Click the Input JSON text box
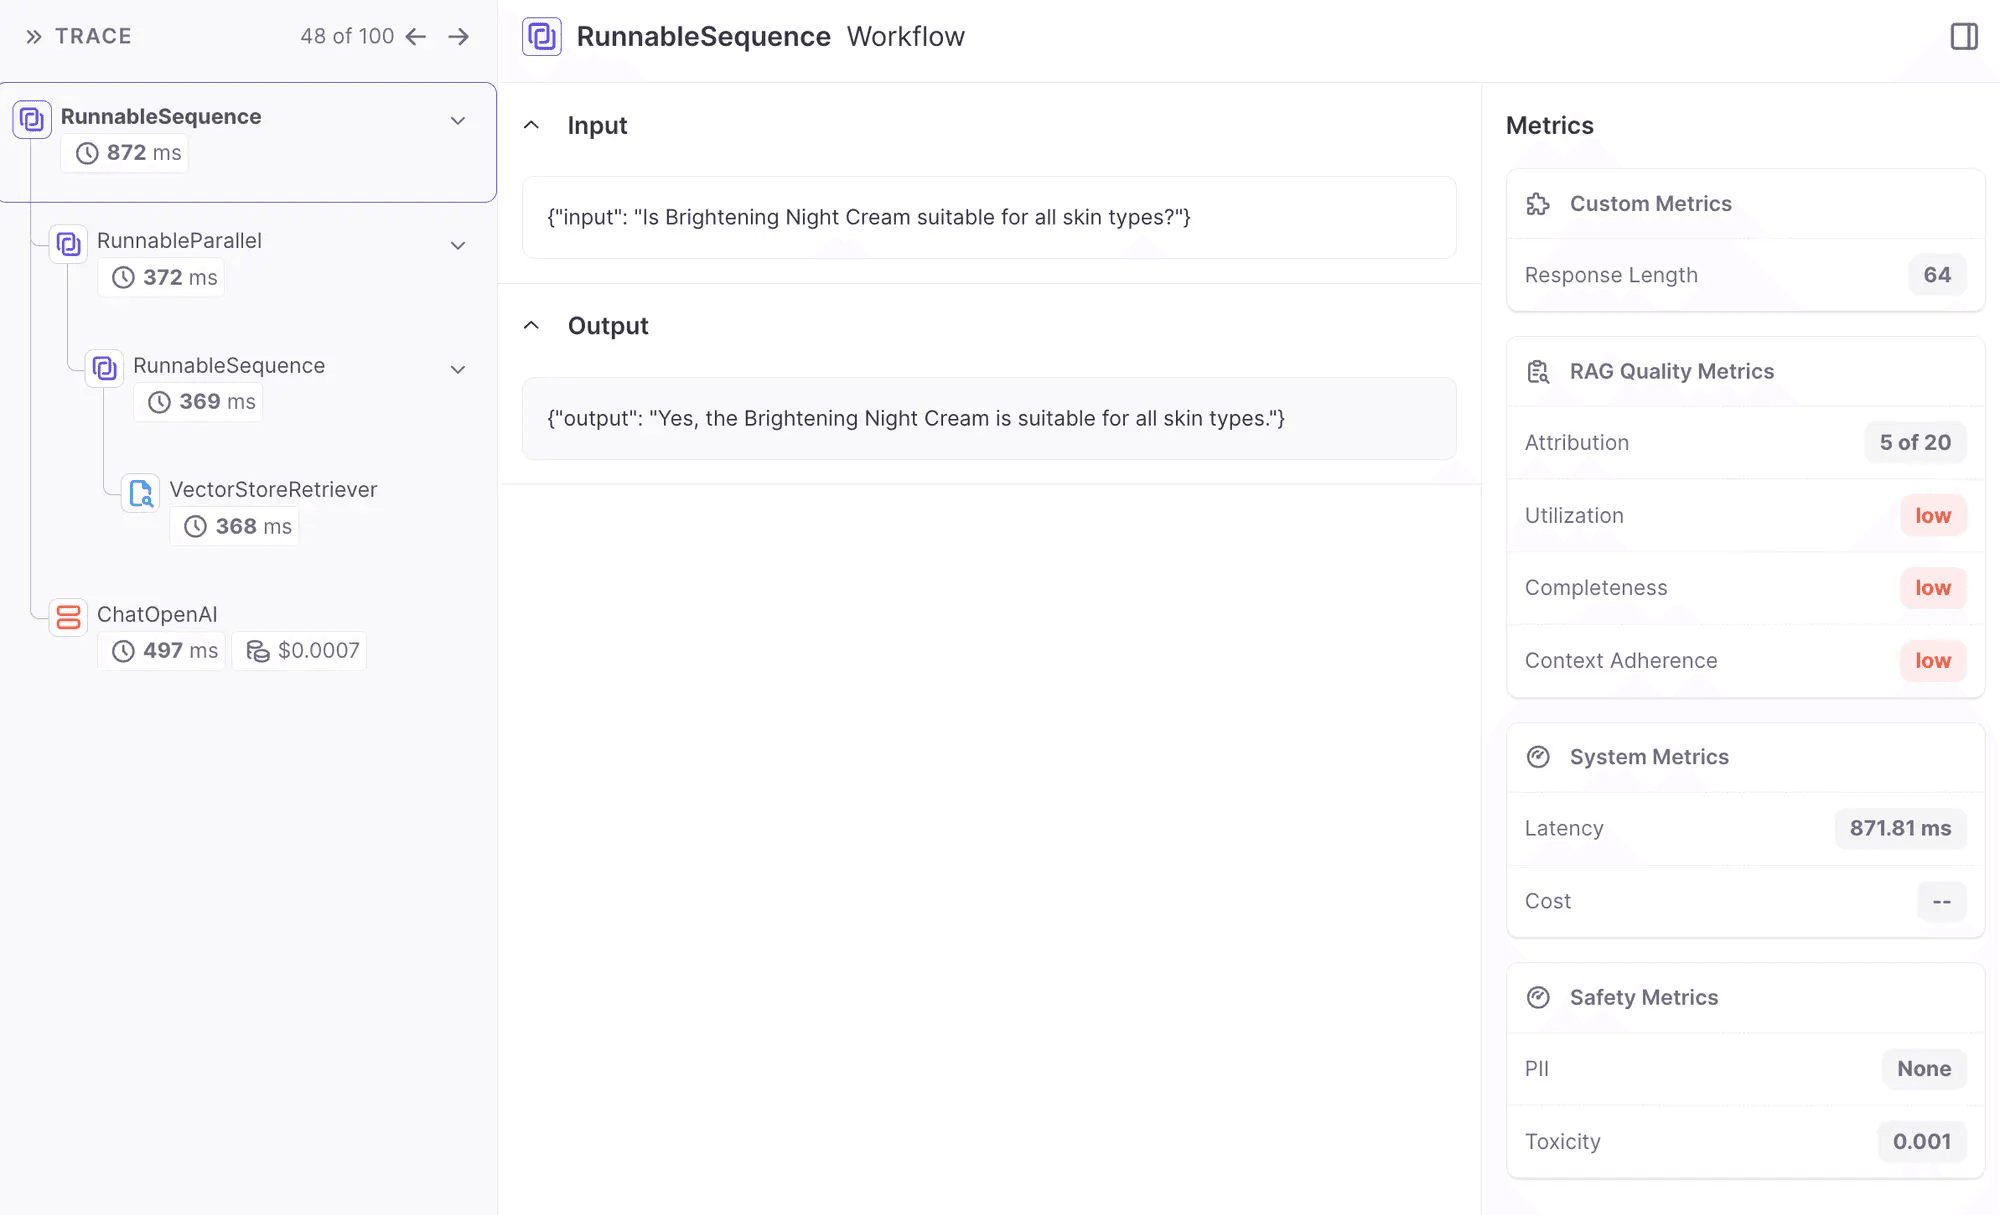This screenshot has width=2000, height=1215. 989,218
